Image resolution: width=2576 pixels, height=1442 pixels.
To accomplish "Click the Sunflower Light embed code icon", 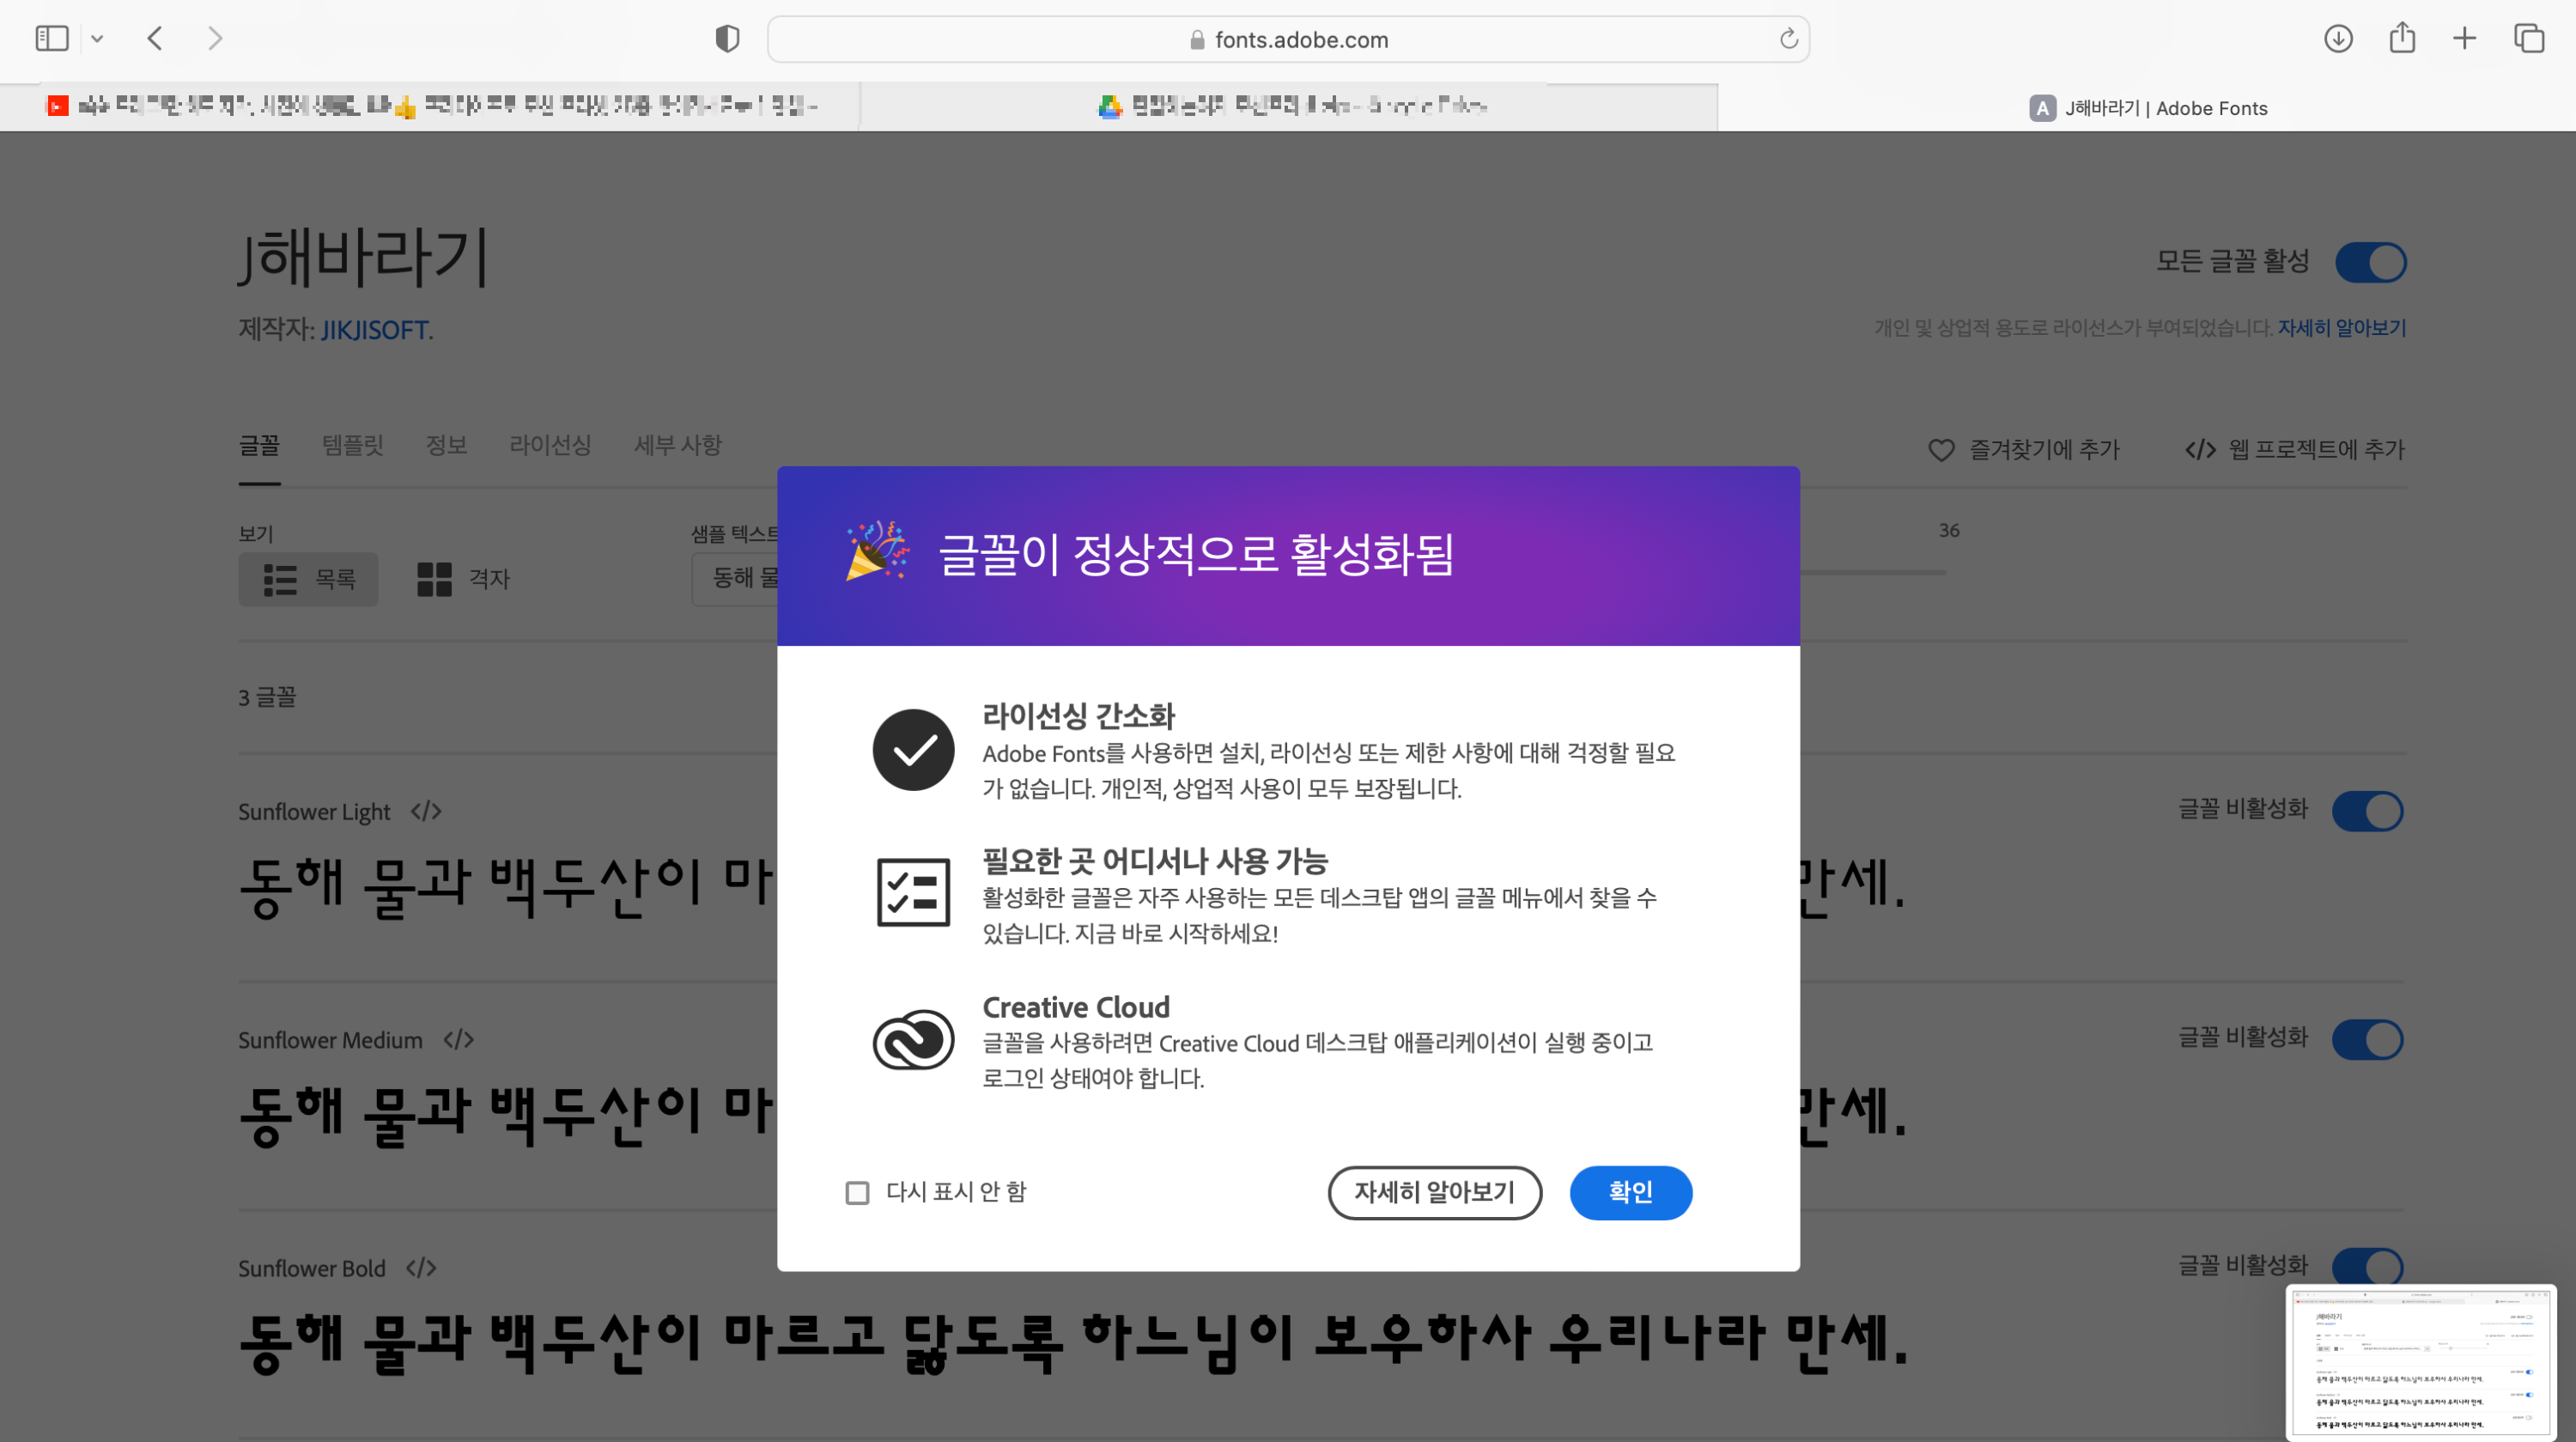I will (x=426, y=811).
